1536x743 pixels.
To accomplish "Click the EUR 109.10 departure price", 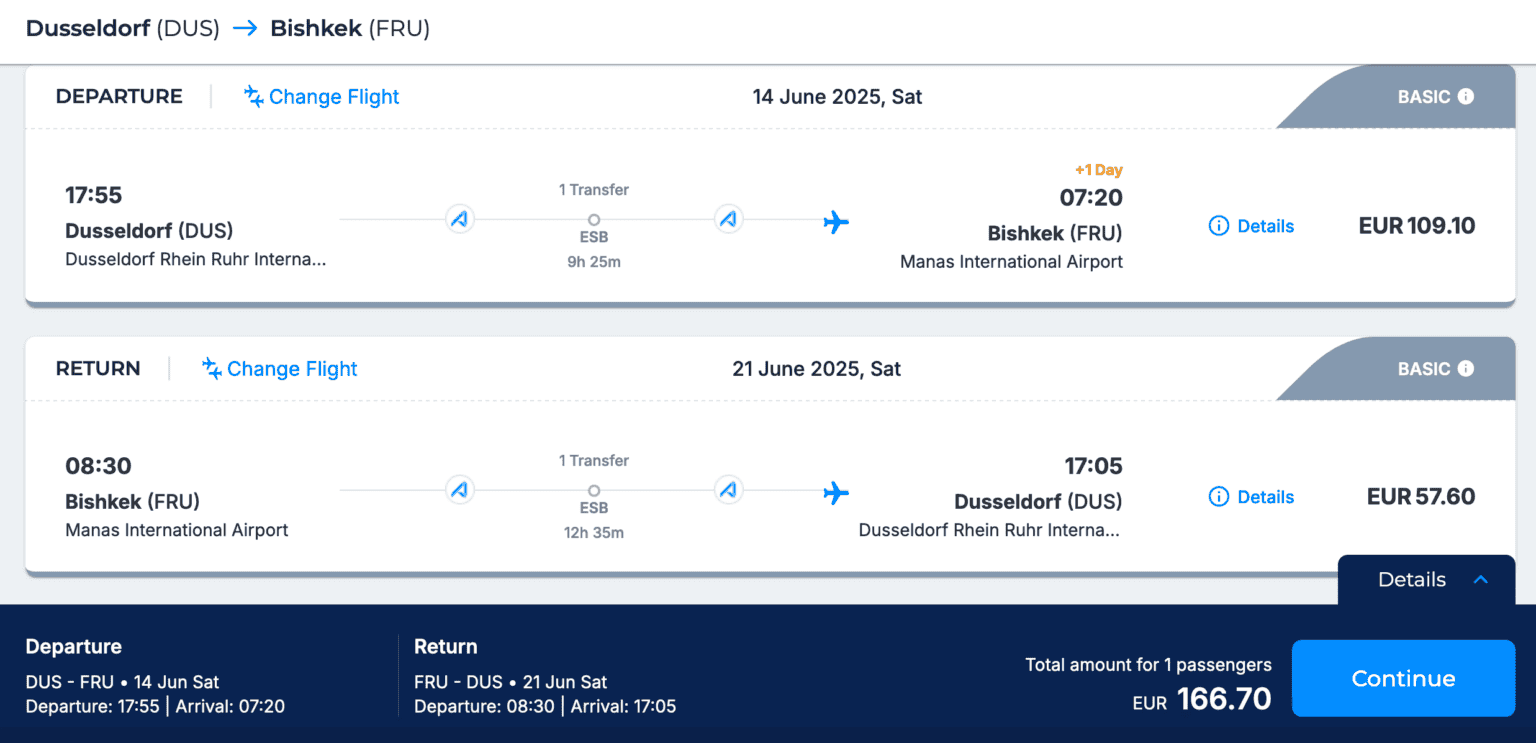I will point(1416,226).
